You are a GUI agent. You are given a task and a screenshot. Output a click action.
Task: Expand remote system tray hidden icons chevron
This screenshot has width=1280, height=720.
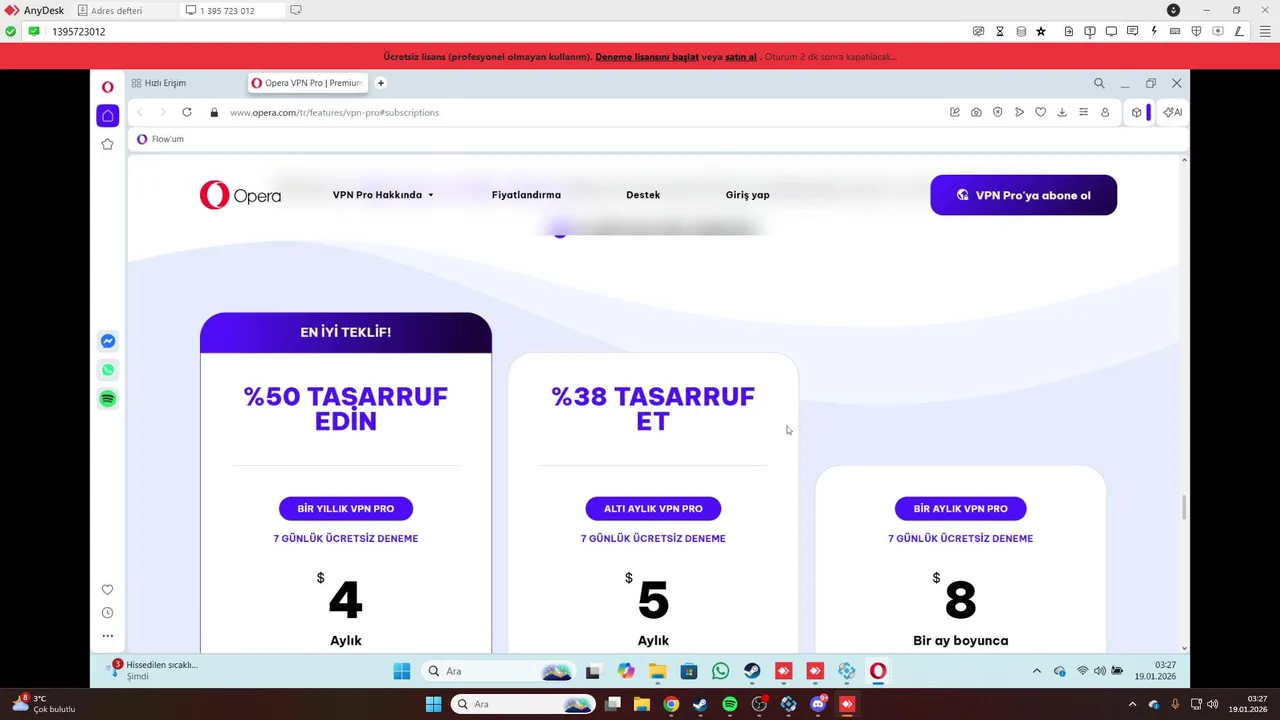(x=1036, y=671)
